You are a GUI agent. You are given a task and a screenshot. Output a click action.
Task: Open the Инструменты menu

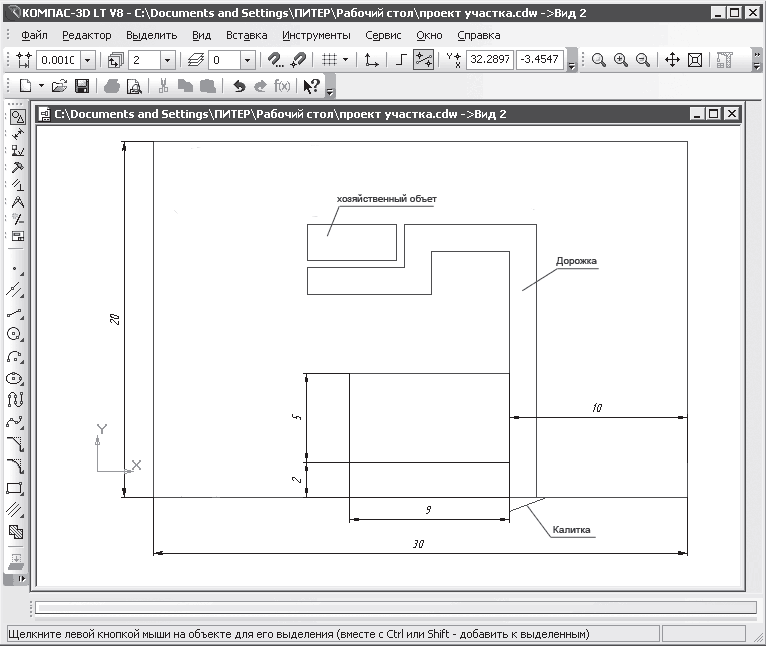click(x=317, y=35)
